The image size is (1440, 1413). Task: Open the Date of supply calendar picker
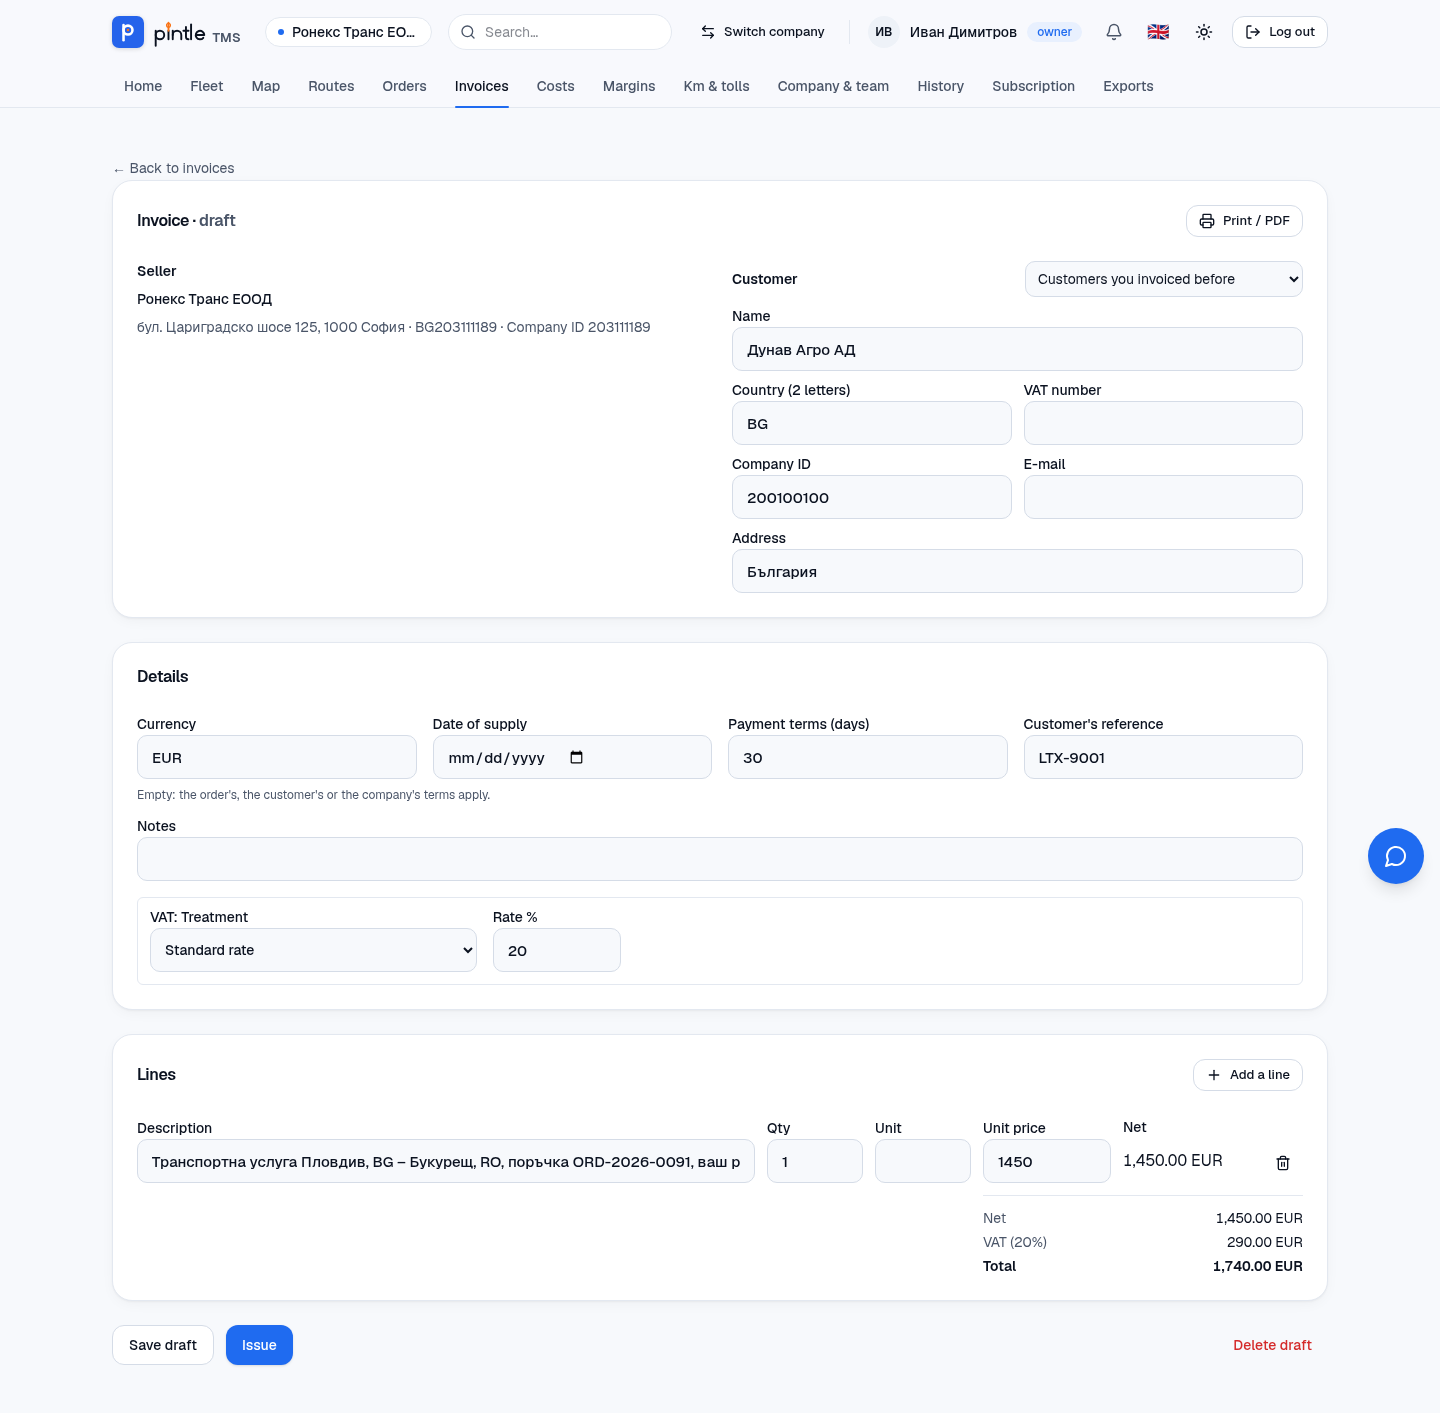[x=576, y=757]
